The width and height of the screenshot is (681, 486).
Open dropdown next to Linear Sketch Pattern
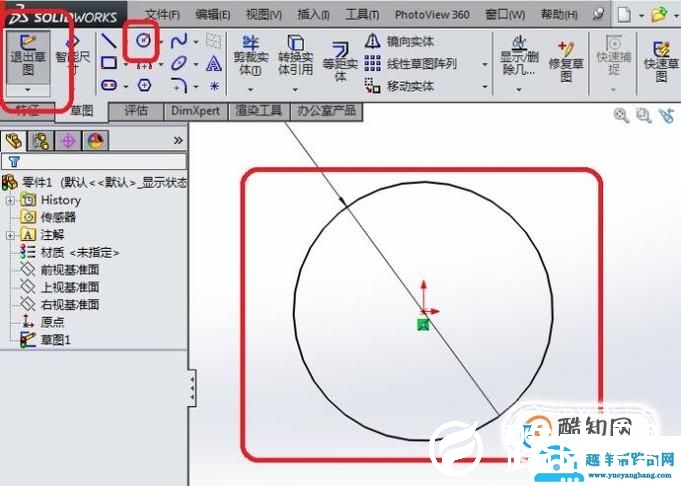coord(485,64)
